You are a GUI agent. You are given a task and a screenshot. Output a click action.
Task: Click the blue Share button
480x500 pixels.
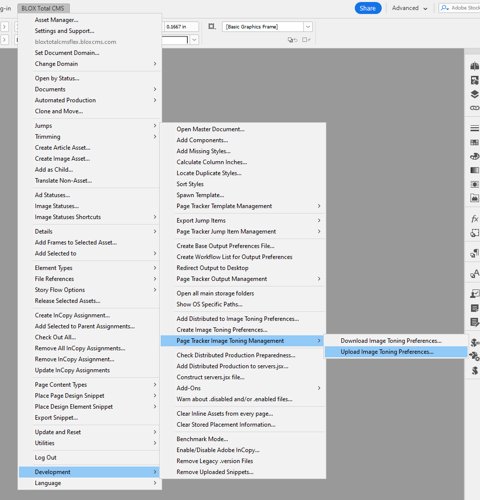pyautogui.click(x=368, y=8)
